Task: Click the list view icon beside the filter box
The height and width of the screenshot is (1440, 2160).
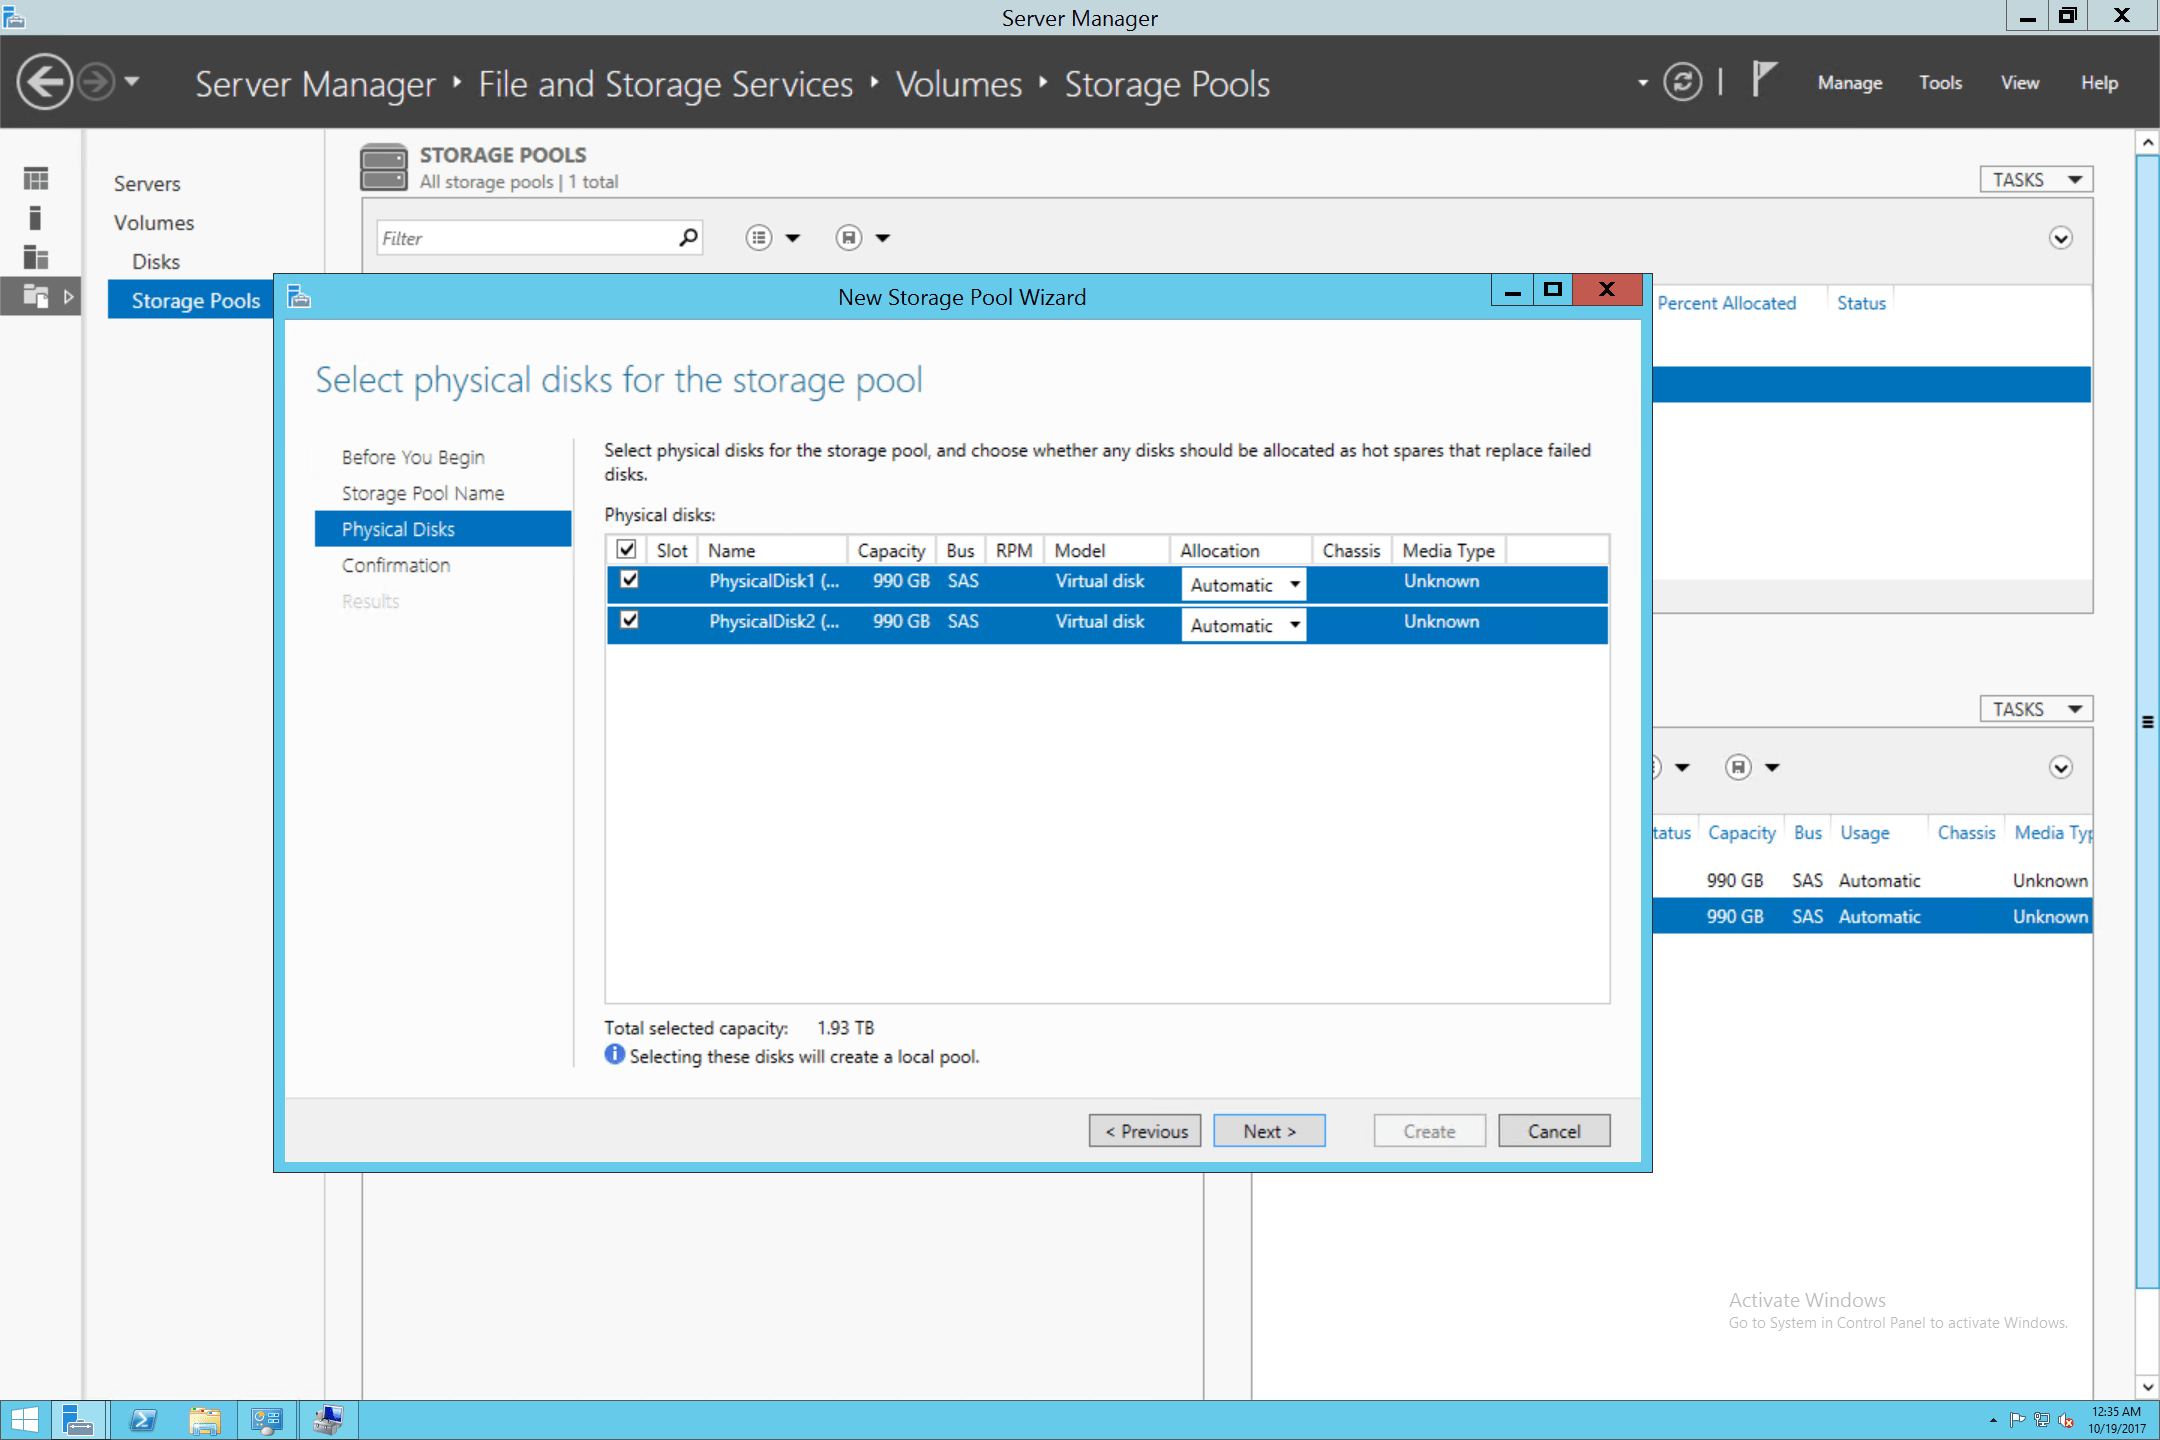Action: [x=760, y=237]
